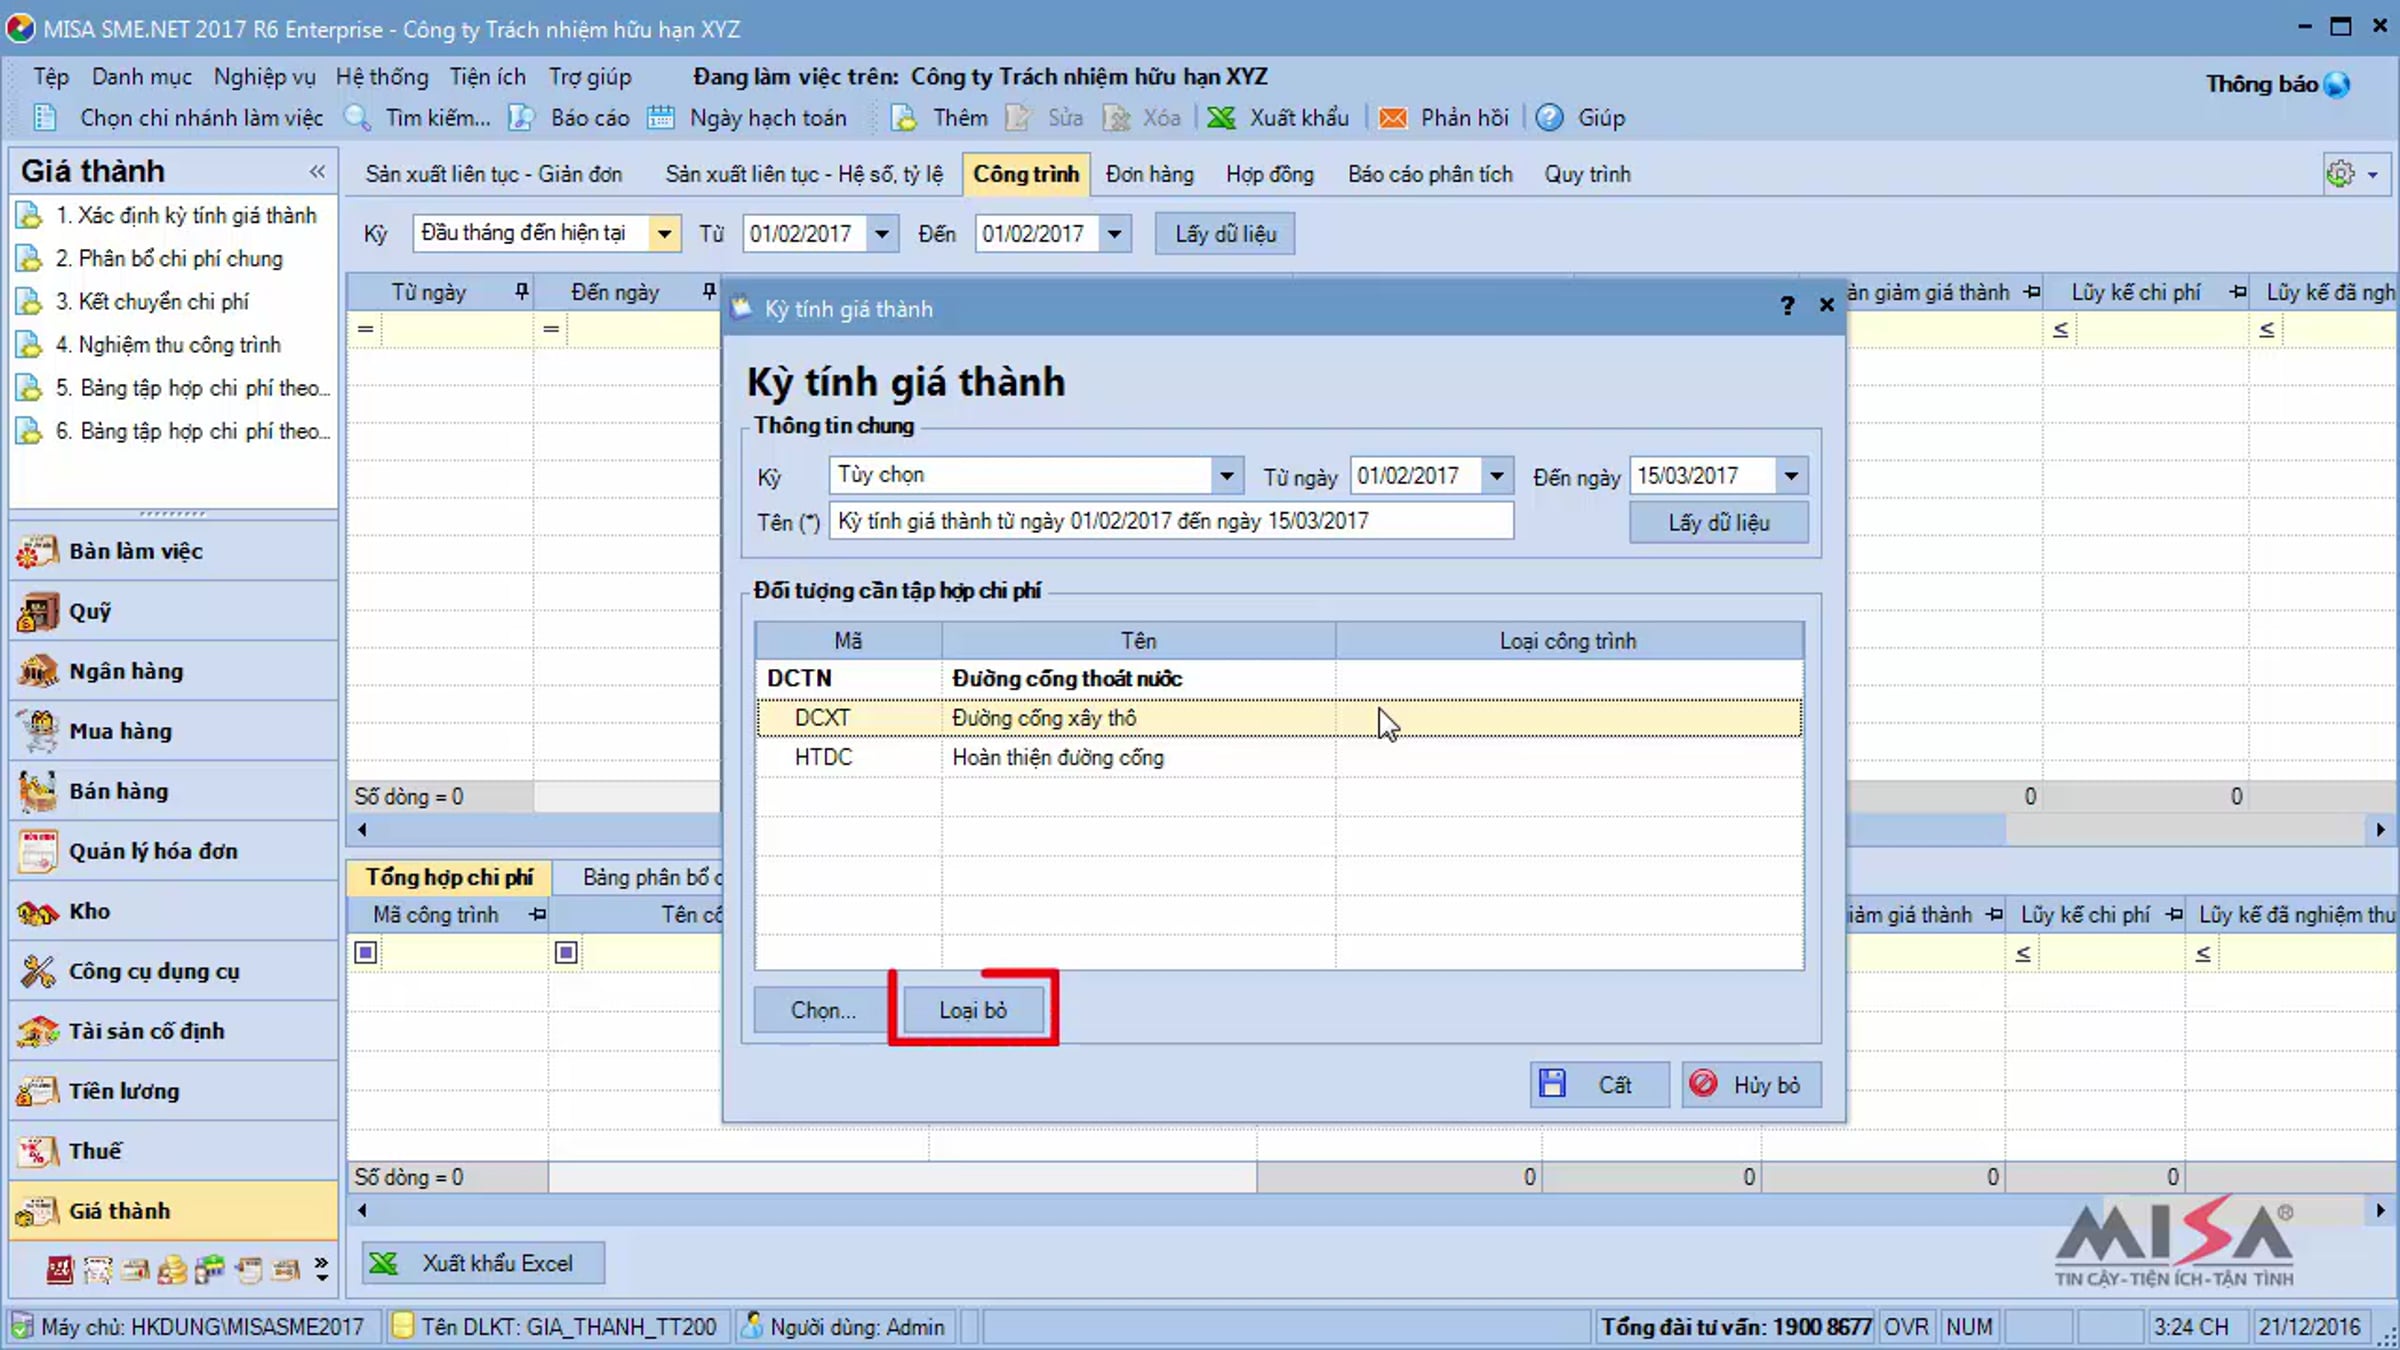The image size is (2400, 1350).
Task: Click upper grid horizontal scrollbar right arrow
Action: 2381,829
